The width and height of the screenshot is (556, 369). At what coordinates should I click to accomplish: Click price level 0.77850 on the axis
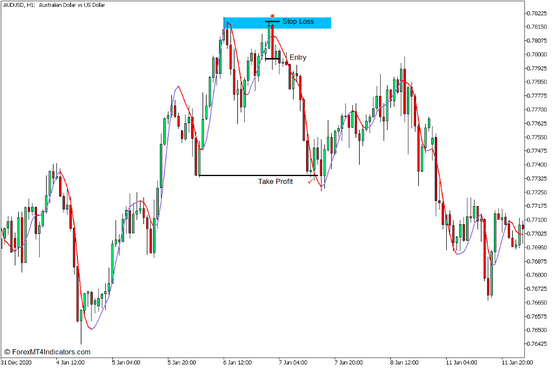[536, 82]
